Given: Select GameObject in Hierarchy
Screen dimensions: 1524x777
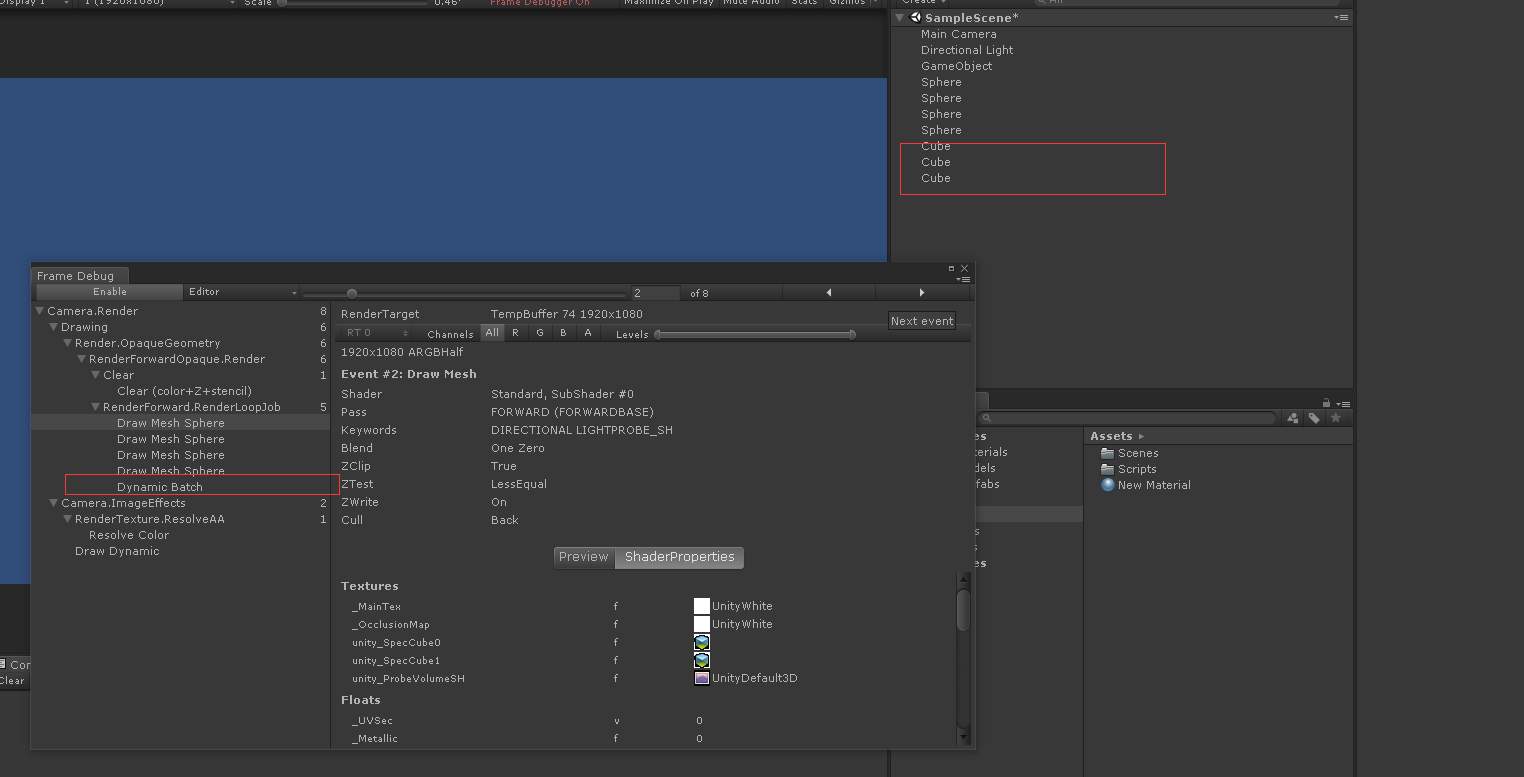Looking at the screenshot, I should point(957,66).
